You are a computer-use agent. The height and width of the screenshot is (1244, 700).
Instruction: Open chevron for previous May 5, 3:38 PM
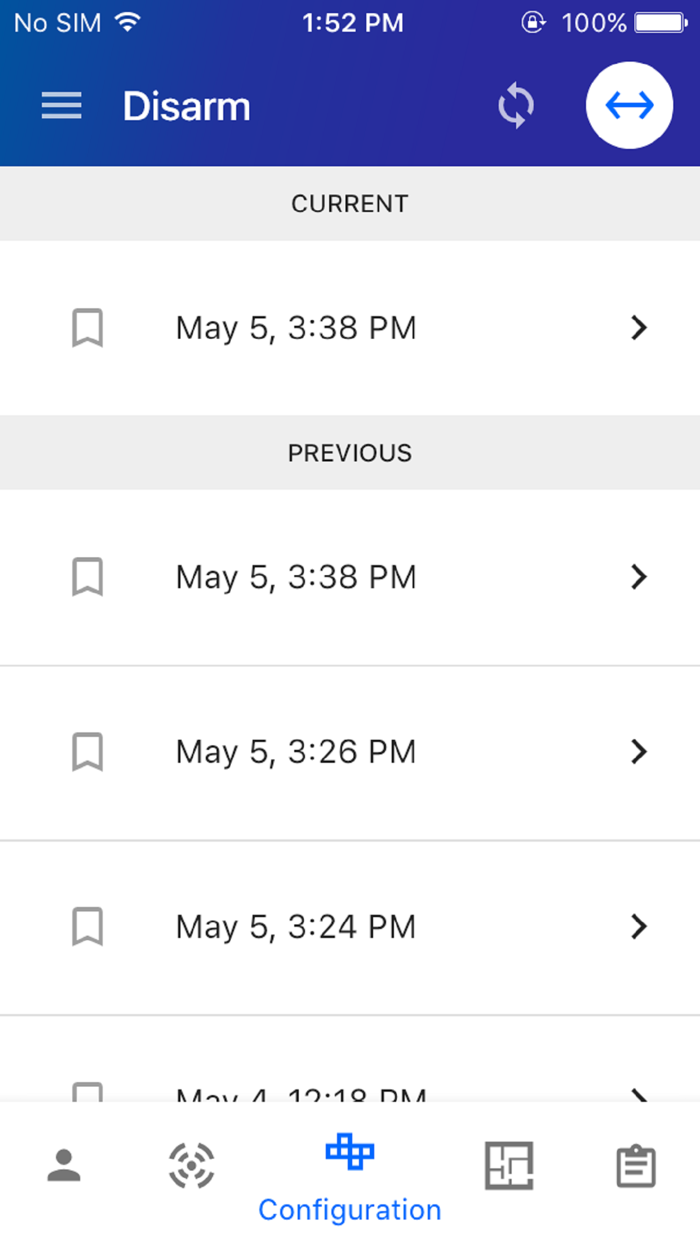click(639, 577)
